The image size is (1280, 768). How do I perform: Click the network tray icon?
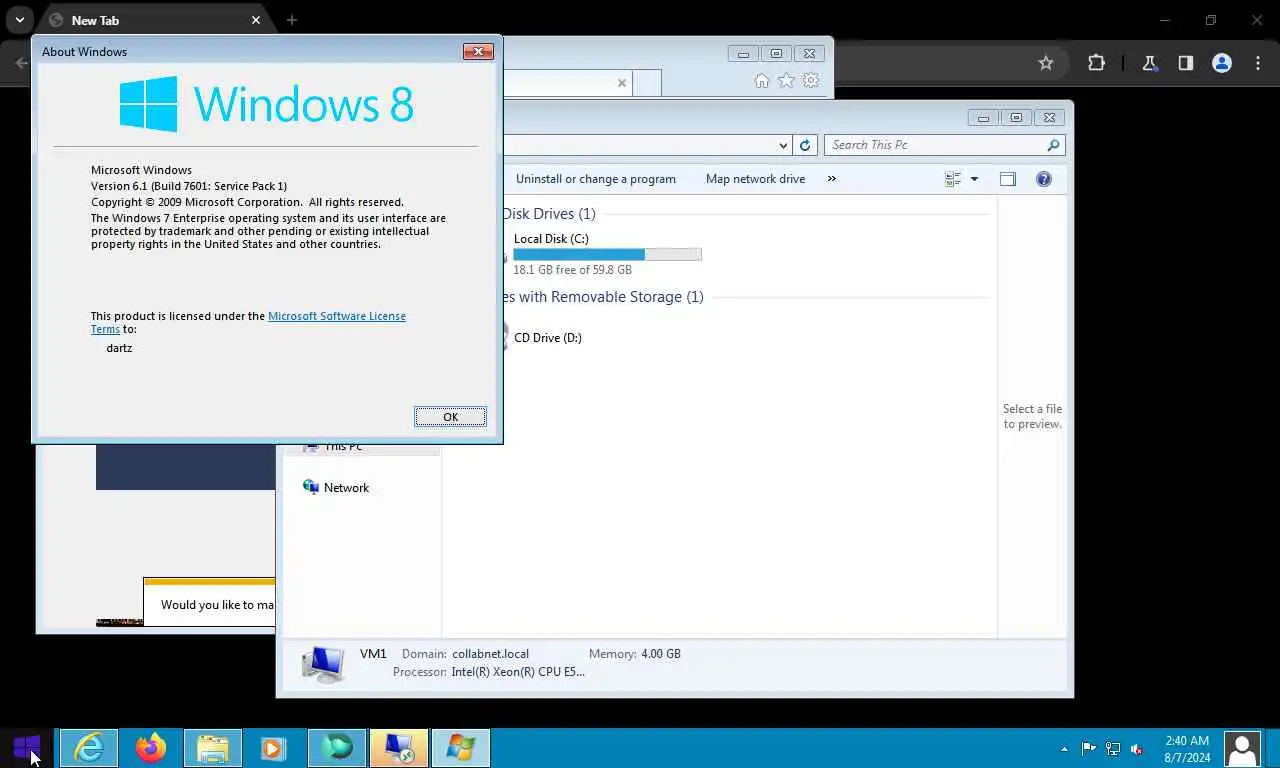coord(1112,749)
